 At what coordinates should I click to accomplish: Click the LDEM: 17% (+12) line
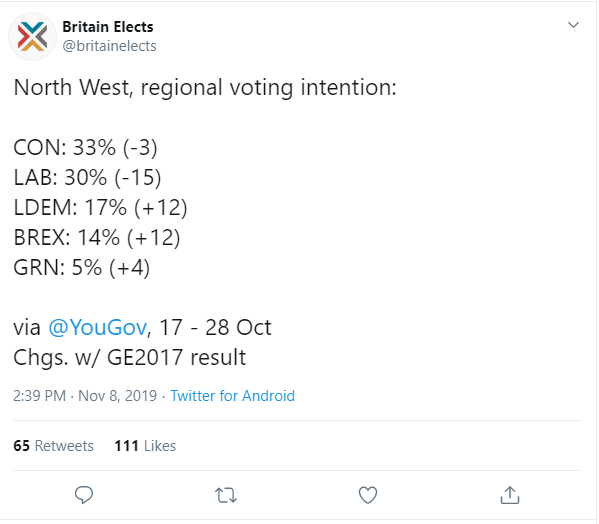(x=100, y=207)
